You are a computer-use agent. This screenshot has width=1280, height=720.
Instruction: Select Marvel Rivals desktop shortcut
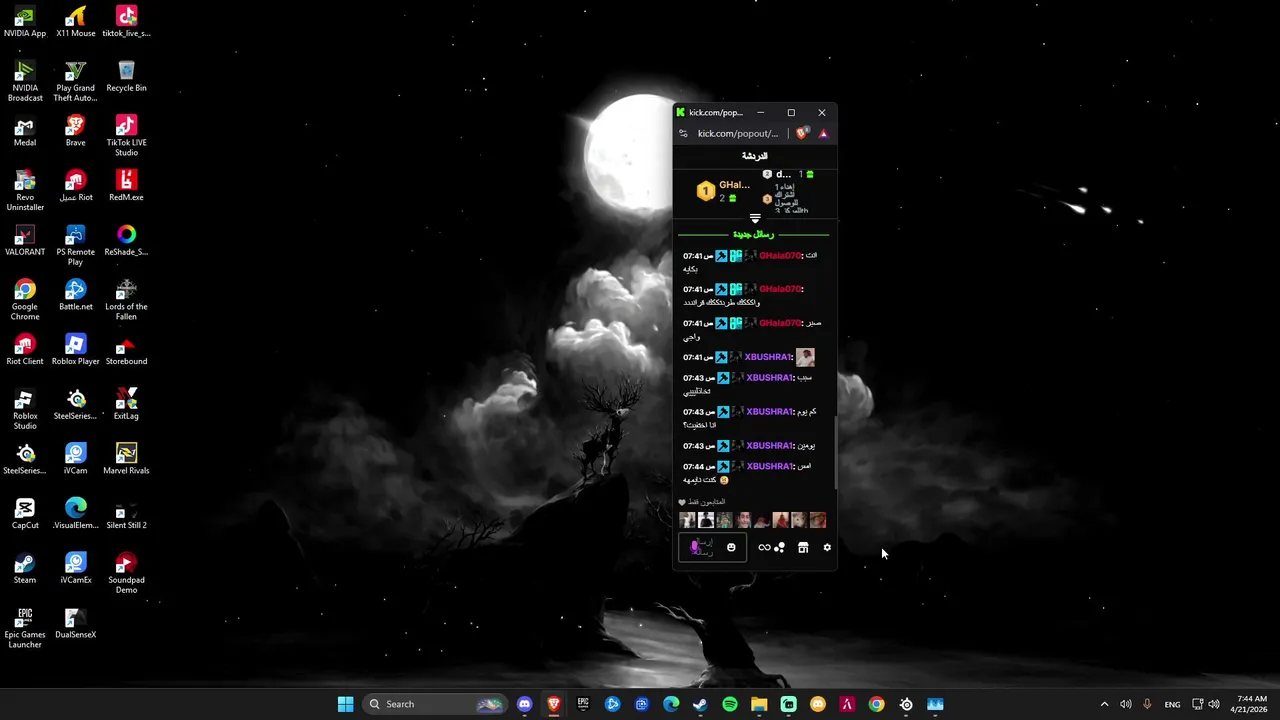126,459
